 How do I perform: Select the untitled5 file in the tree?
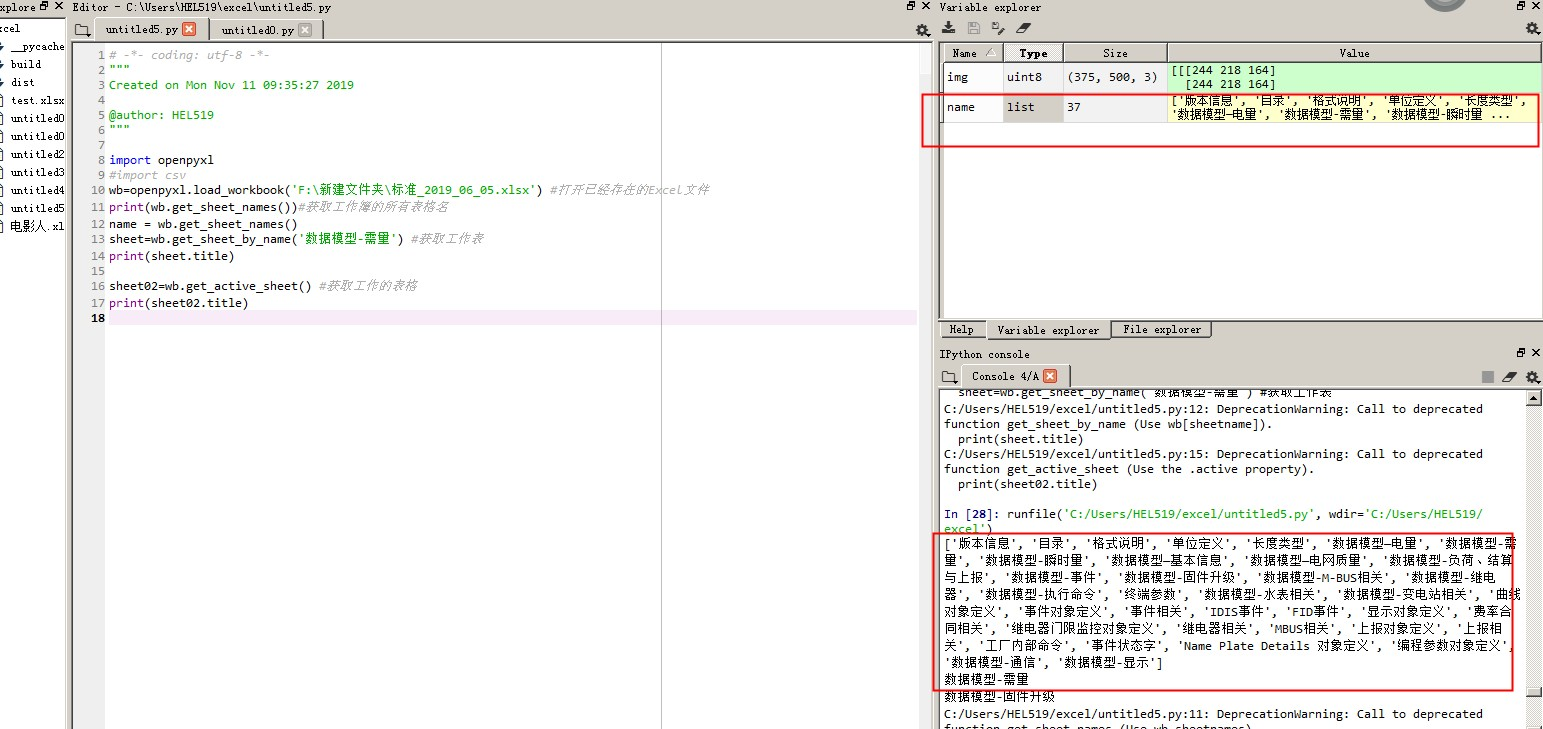tap(37, 208)
